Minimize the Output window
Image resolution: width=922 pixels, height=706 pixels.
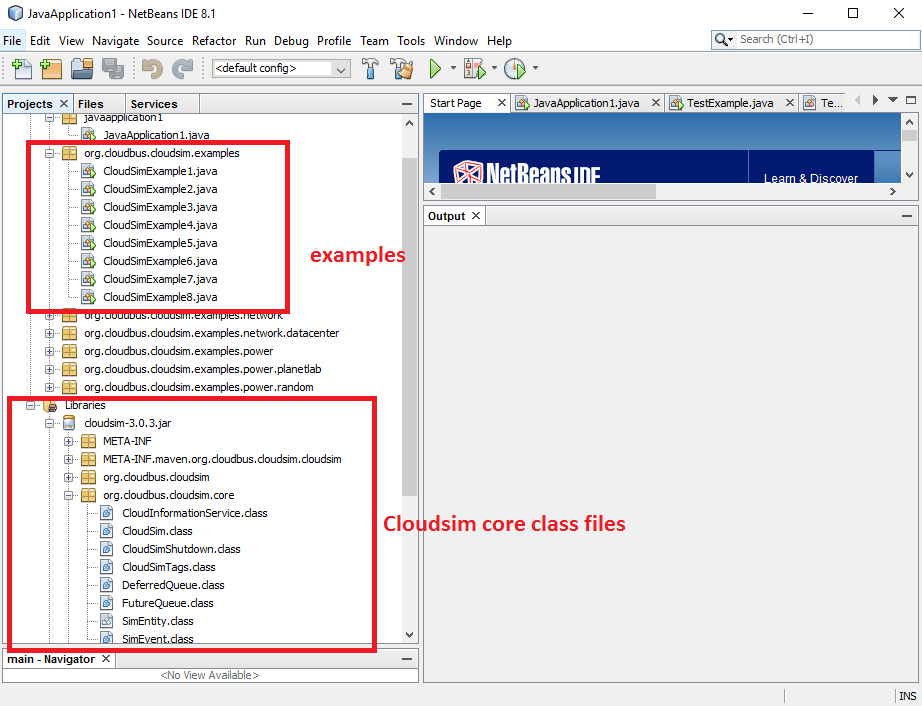(x=907, y=216)
